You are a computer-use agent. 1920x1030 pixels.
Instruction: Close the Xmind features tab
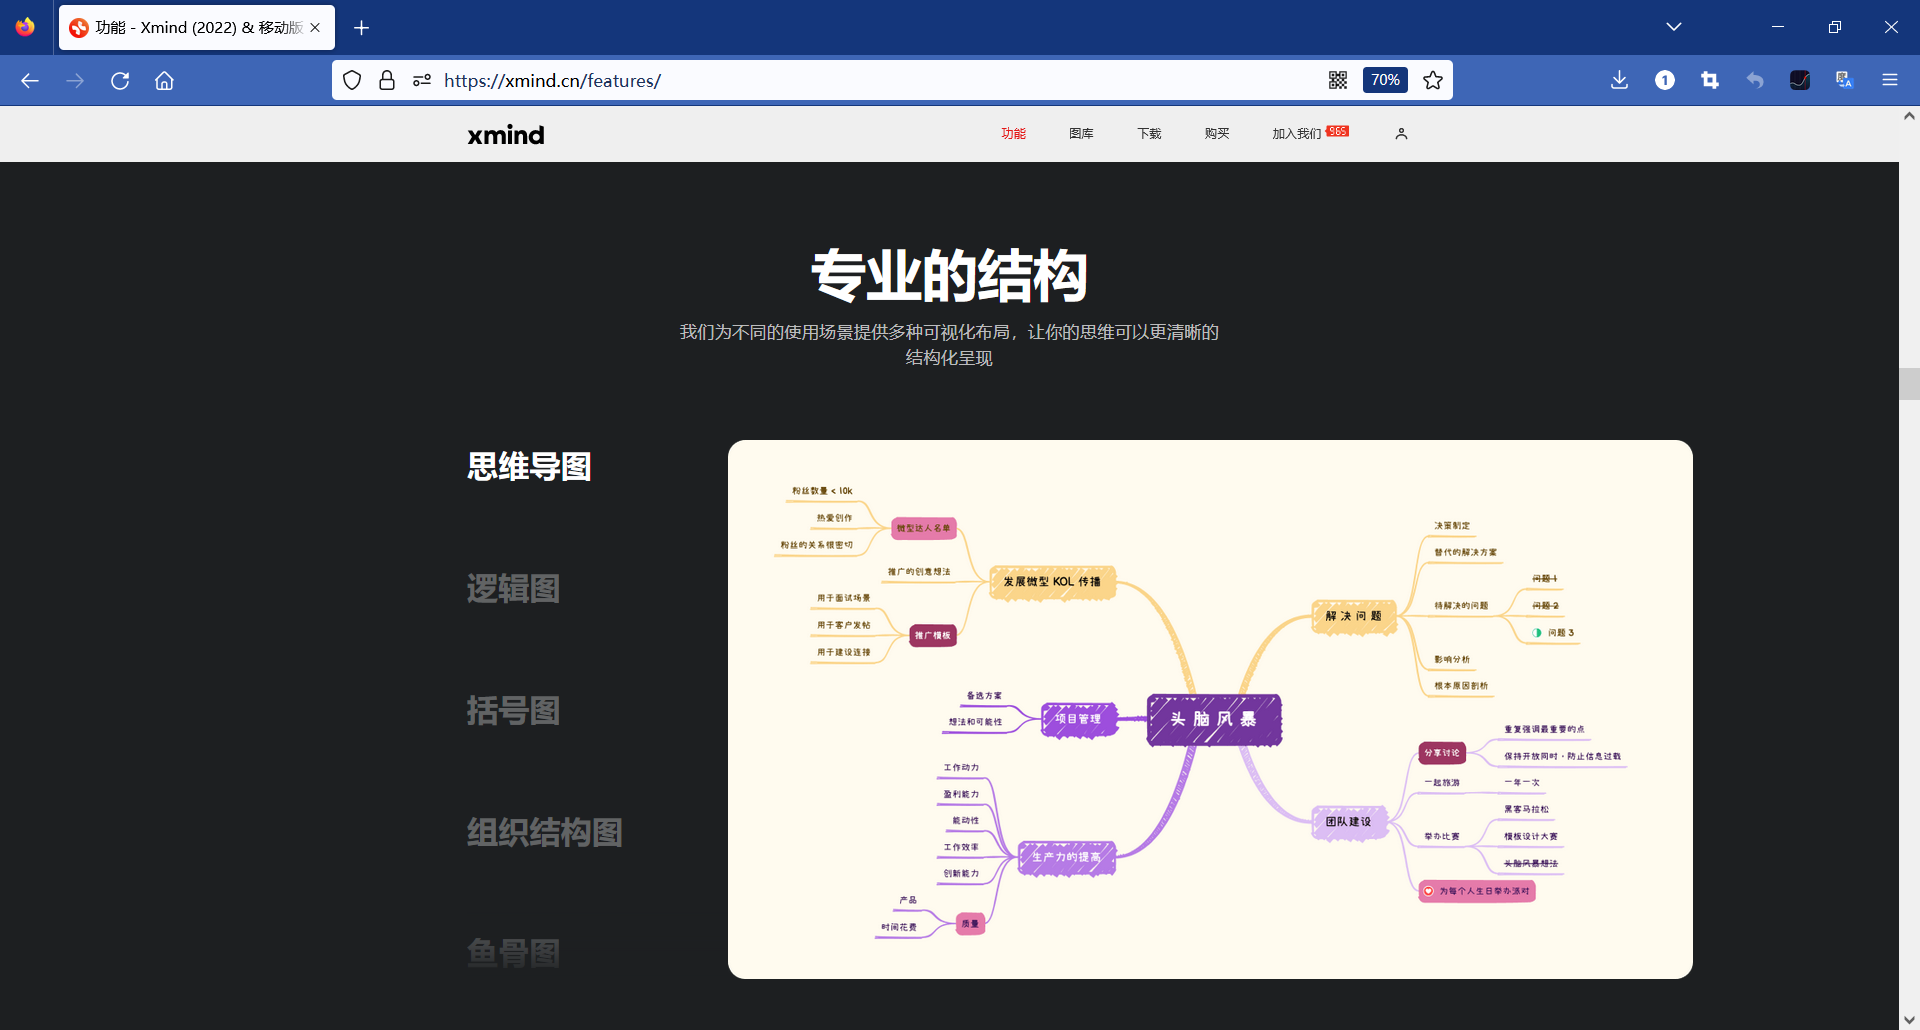click(315, 27)
